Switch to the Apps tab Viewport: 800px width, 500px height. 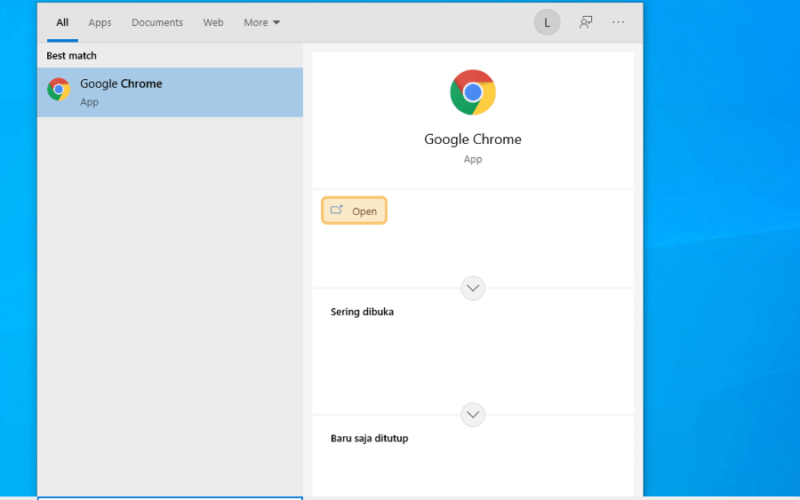[x=99, y=22]
